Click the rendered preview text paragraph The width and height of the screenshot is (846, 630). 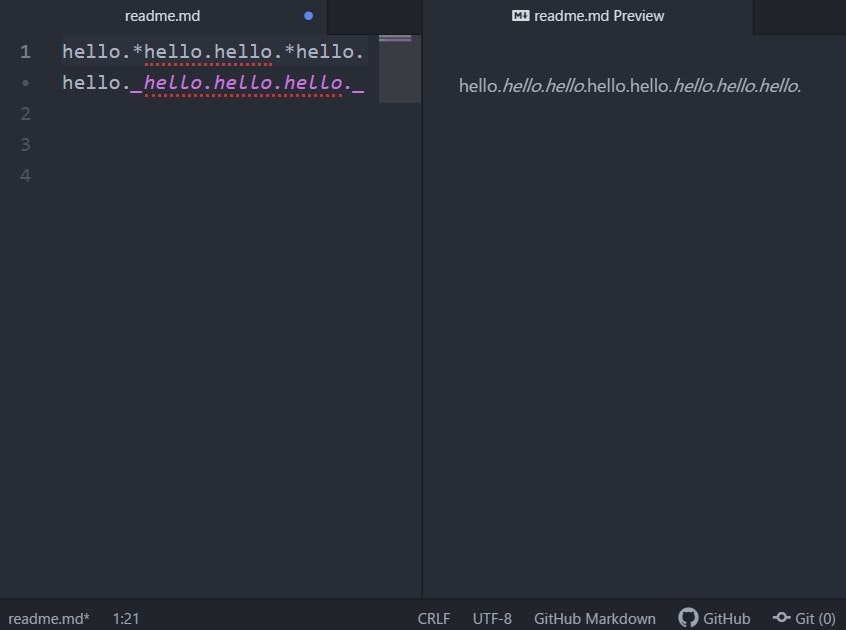630,86
